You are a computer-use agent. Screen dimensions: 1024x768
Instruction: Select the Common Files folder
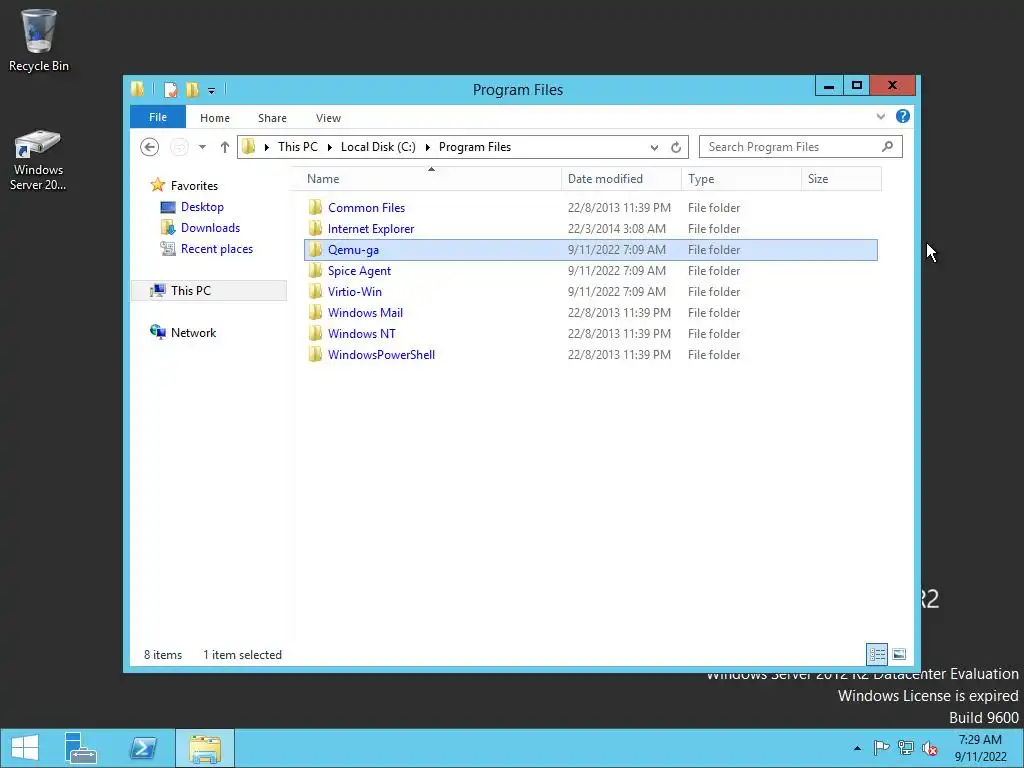coord(366,208)
